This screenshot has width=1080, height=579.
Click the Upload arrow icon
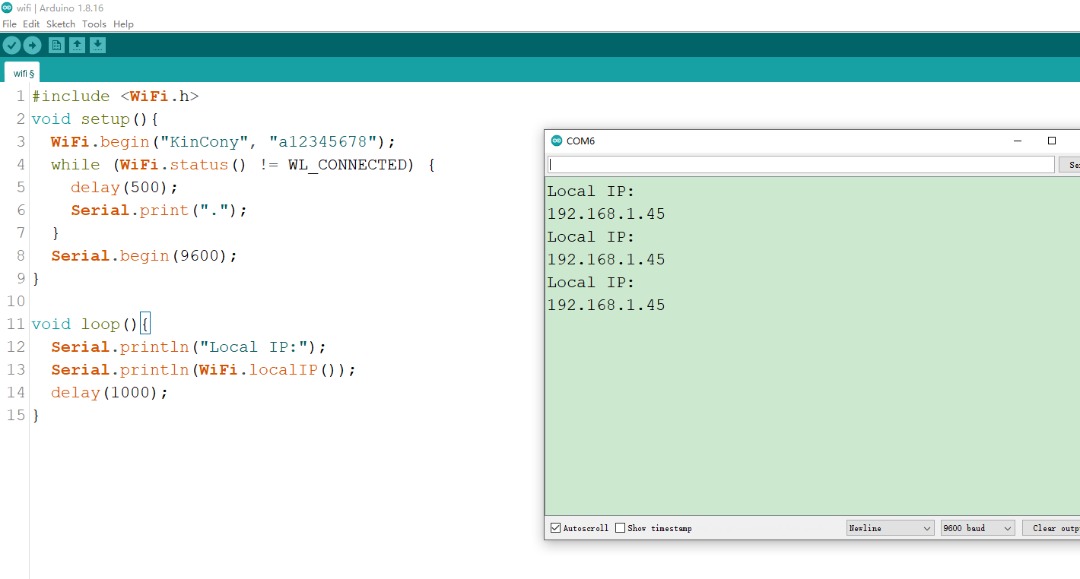point(32,45)
